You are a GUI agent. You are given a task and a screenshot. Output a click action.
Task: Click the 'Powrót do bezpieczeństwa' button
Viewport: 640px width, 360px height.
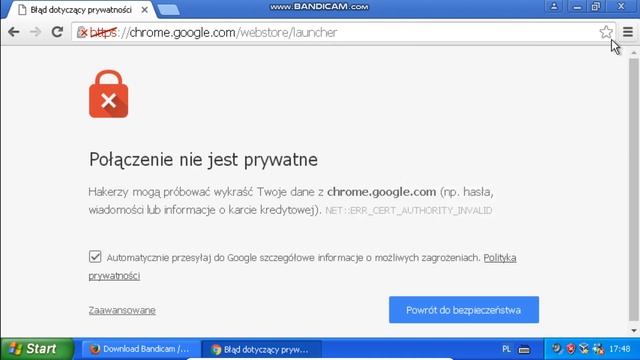pyautogui.click(x=464, y=310)
